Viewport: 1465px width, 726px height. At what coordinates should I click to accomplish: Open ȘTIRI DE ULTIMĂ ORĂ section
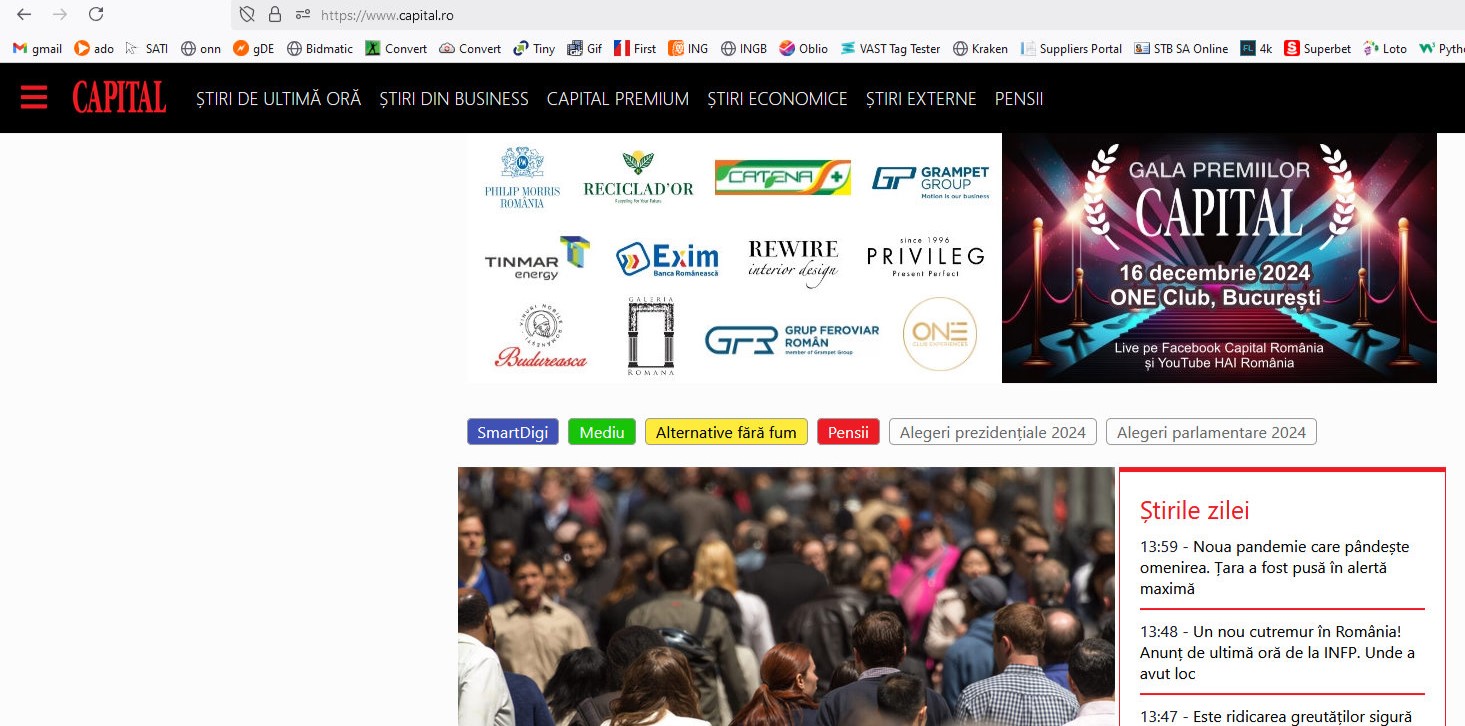pyautogui.click(x=279, y=99)
